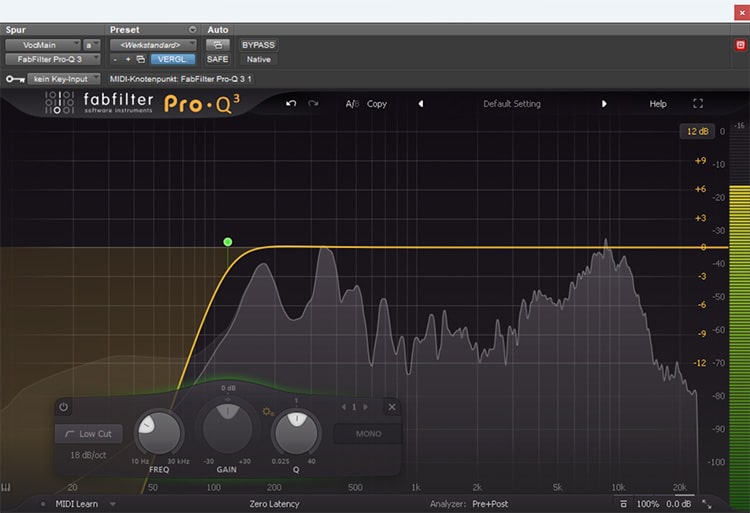The width and height of the screenshot is (750, 513).
Task: Select the next EQ band arrow
Action: [x=365, y=407]
